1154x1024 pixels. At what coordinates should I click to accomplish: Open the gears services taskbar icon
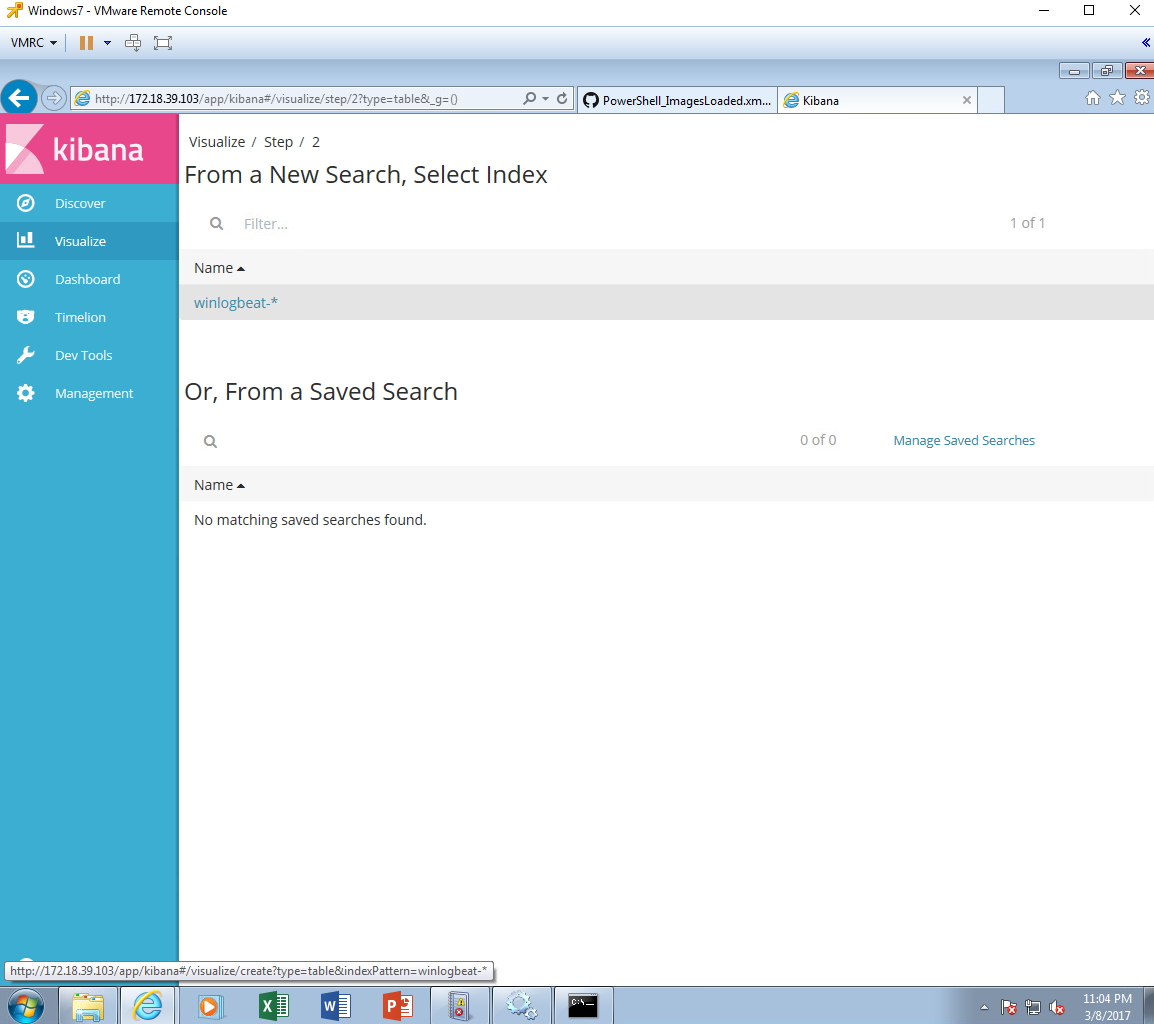coord(521,1006)
